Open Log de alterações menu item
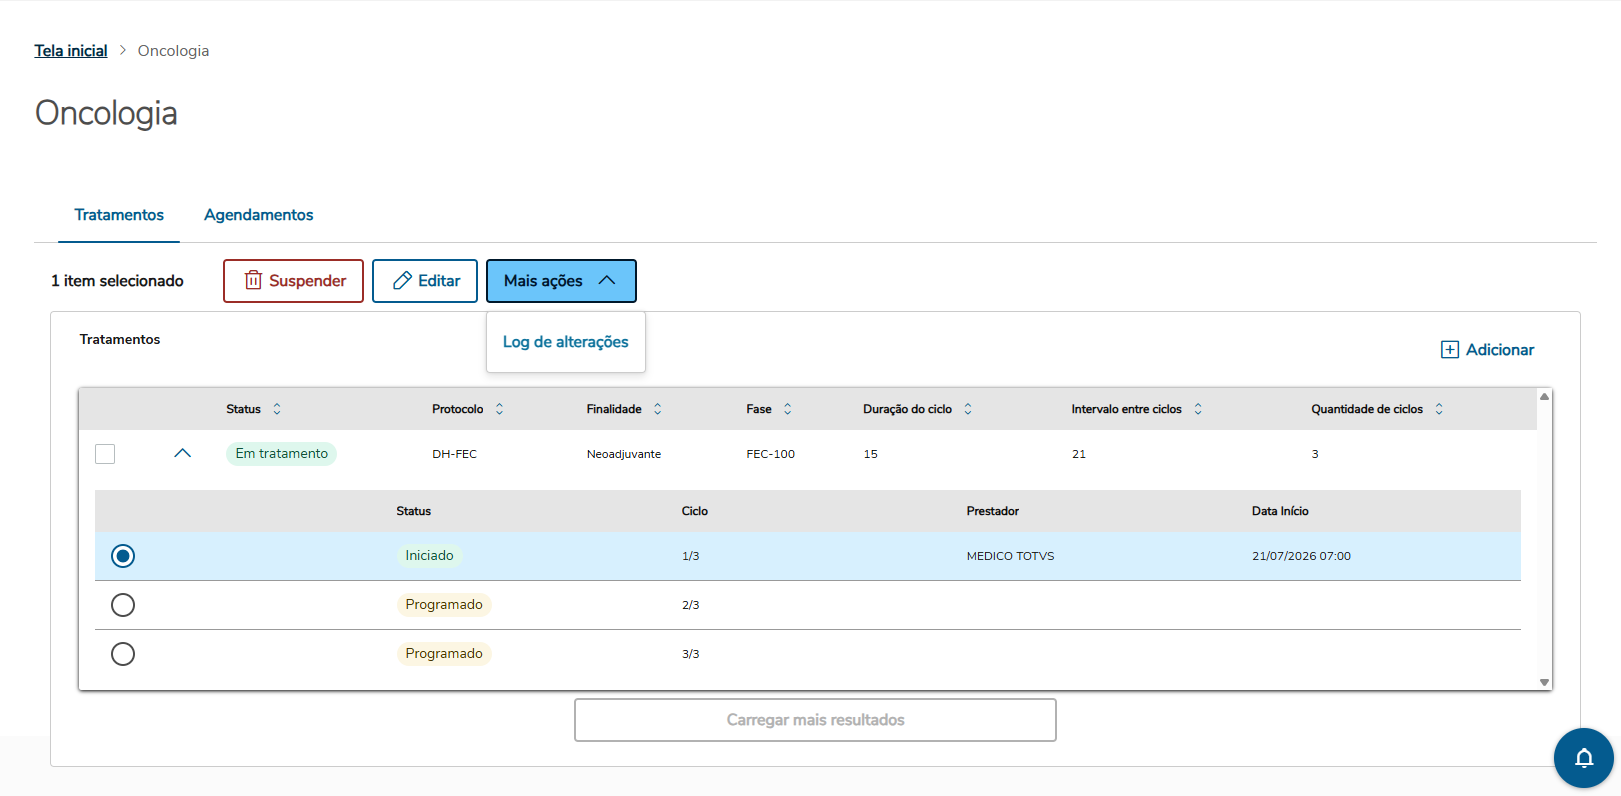 click(565, 342)
